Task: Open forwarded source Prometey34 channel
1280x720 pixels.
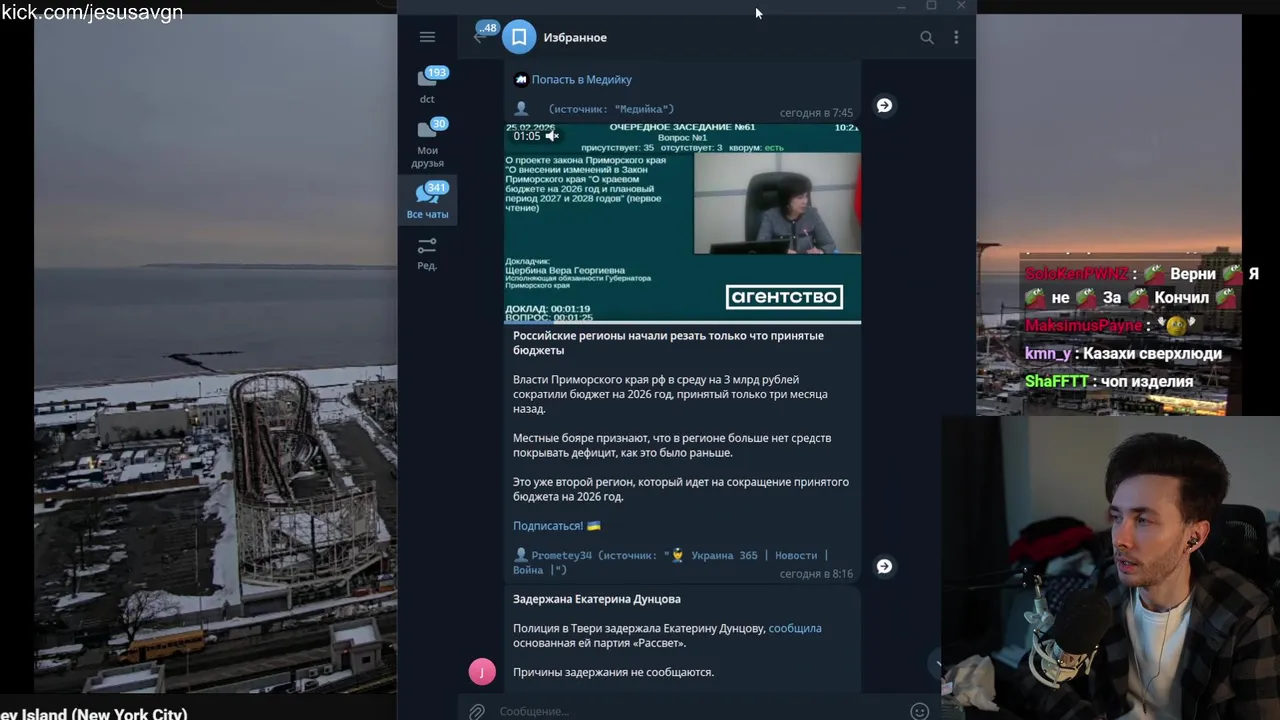Action: 561,555
